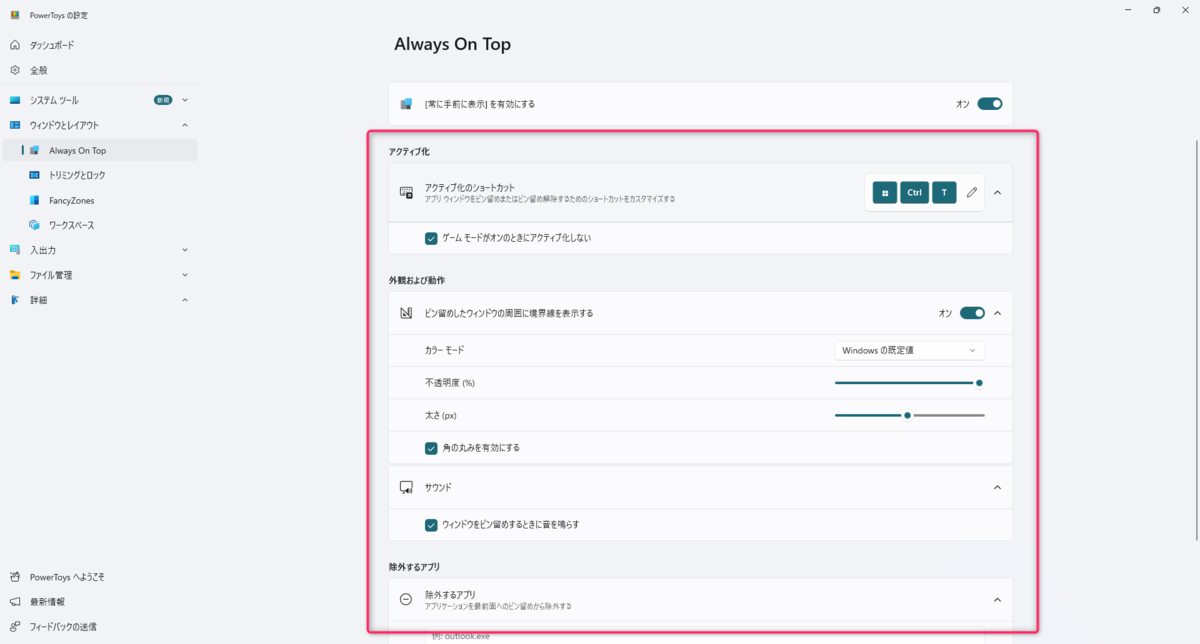Click the ワークスペース cube icon
This screenshot has width=1200, height=644.
[x=34, y=225]
